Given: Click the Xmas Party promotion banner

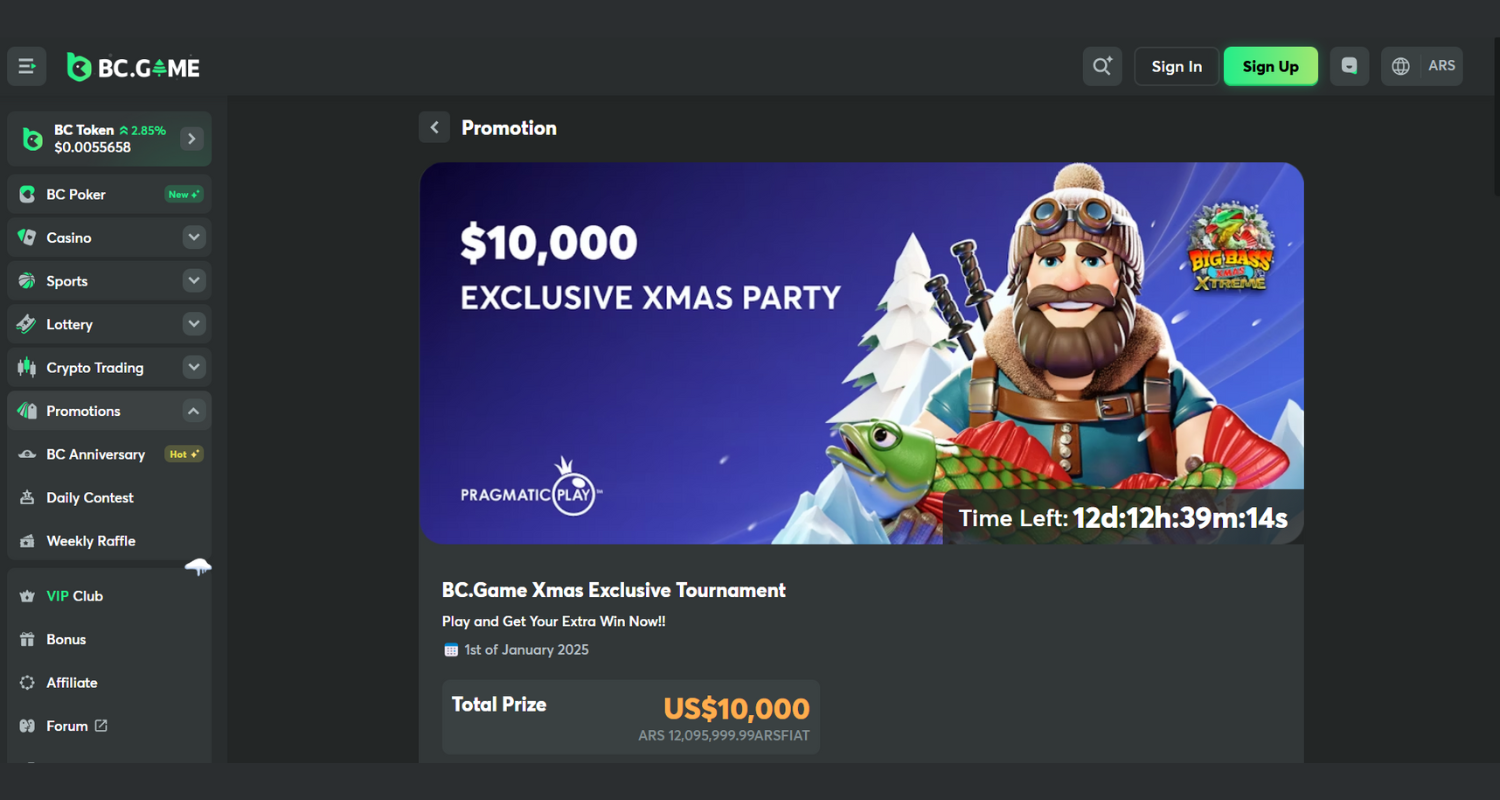Looking at the screenshot, I should pyautogui.click(x=862, y=353).
